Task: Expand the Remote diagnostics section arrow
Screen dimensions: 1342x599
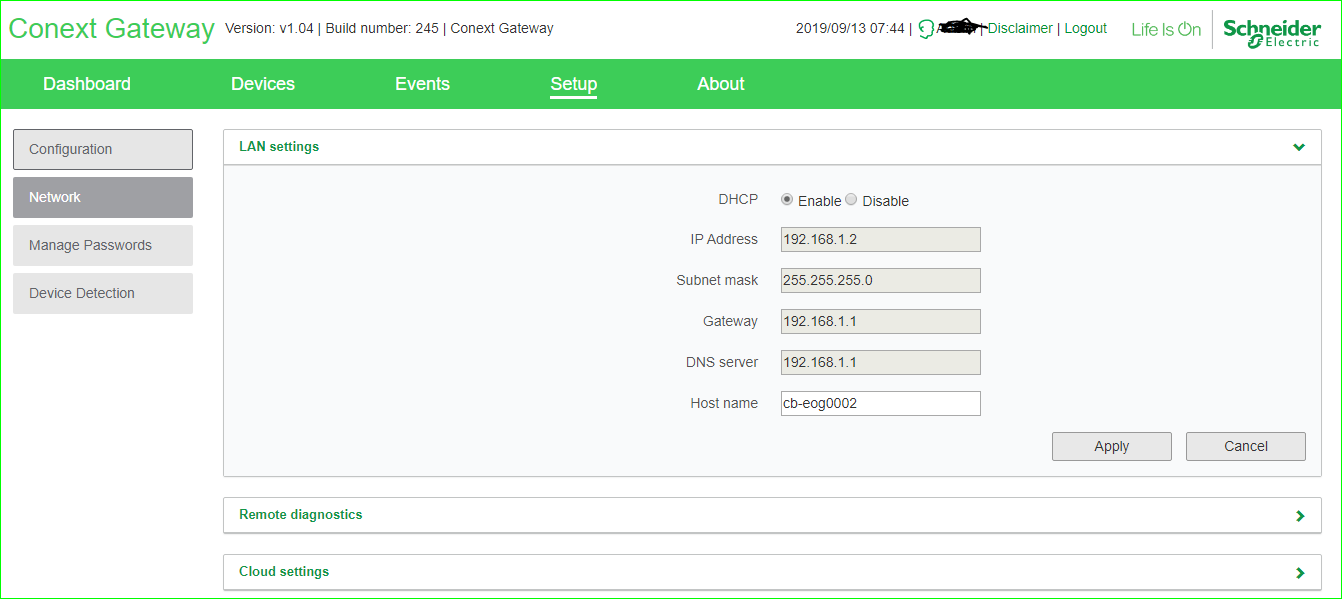Action: (x=1300, y=516)
